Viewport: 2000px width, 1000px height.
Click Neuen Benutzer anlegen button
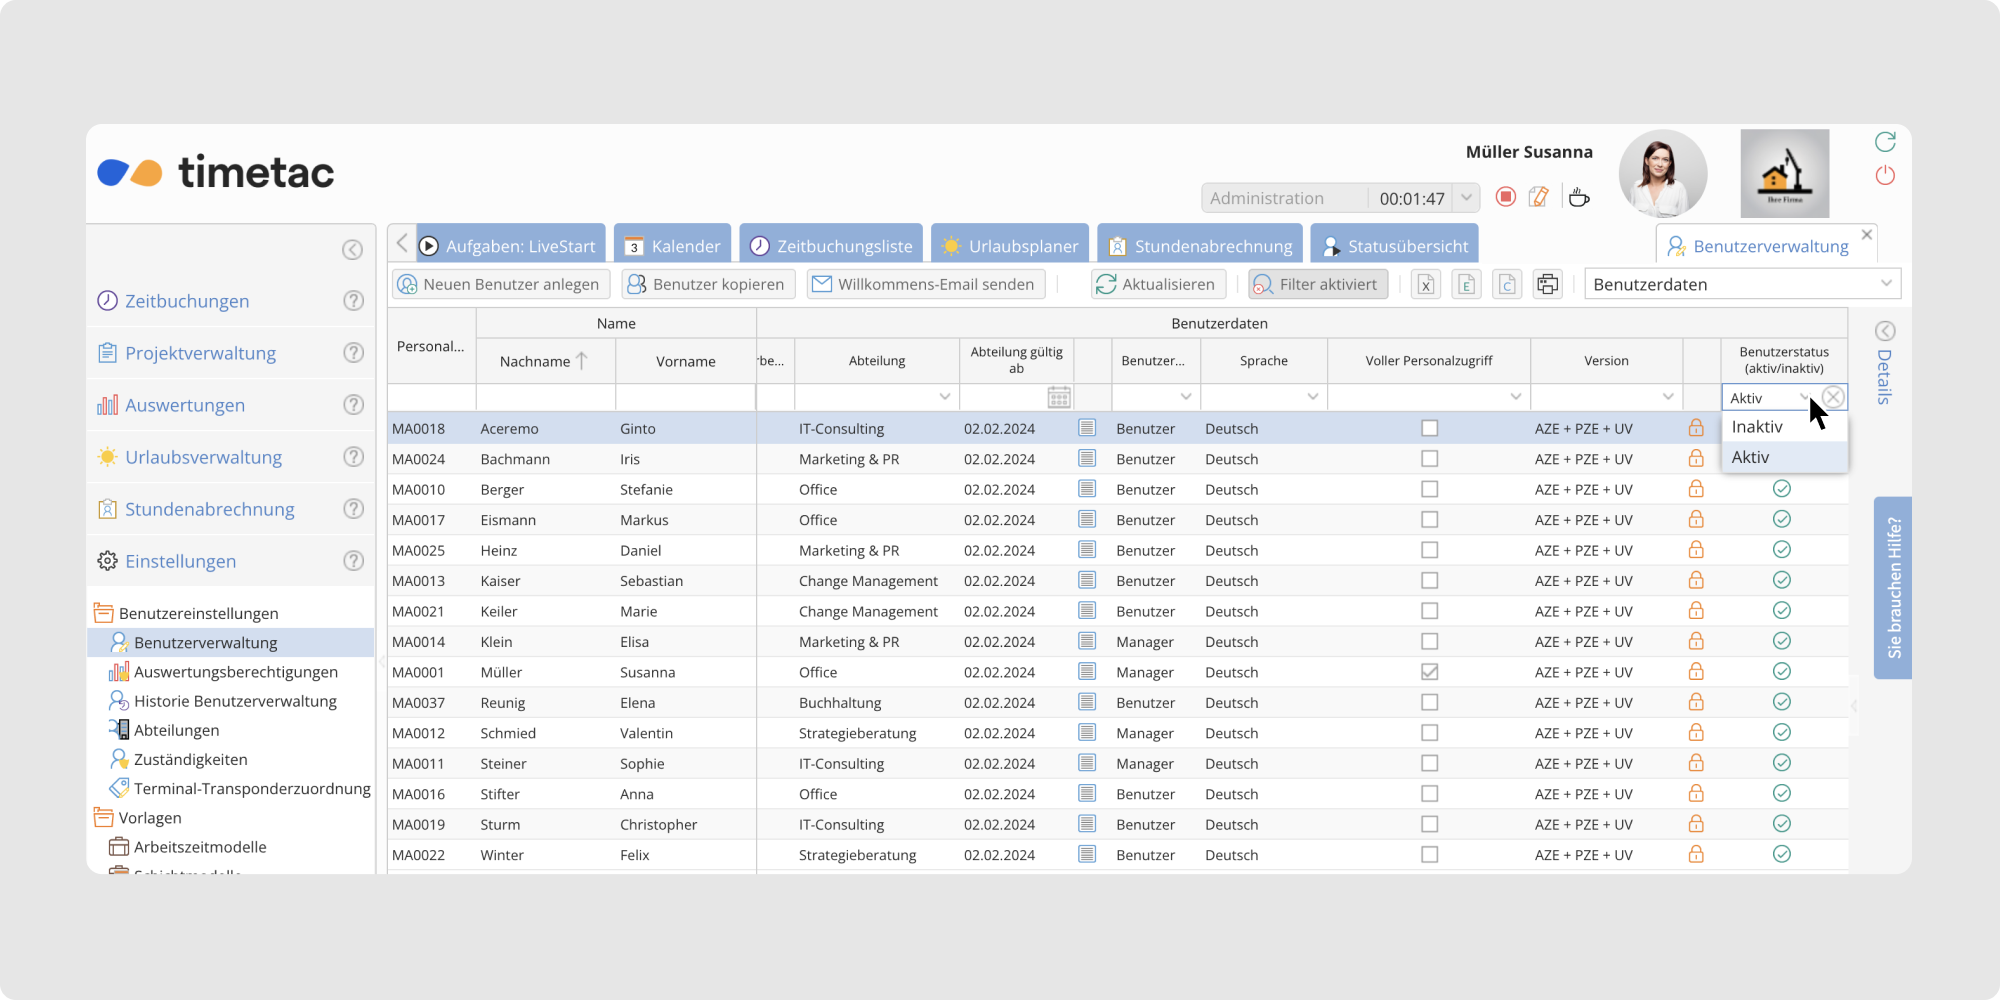(x=500, y=284)
